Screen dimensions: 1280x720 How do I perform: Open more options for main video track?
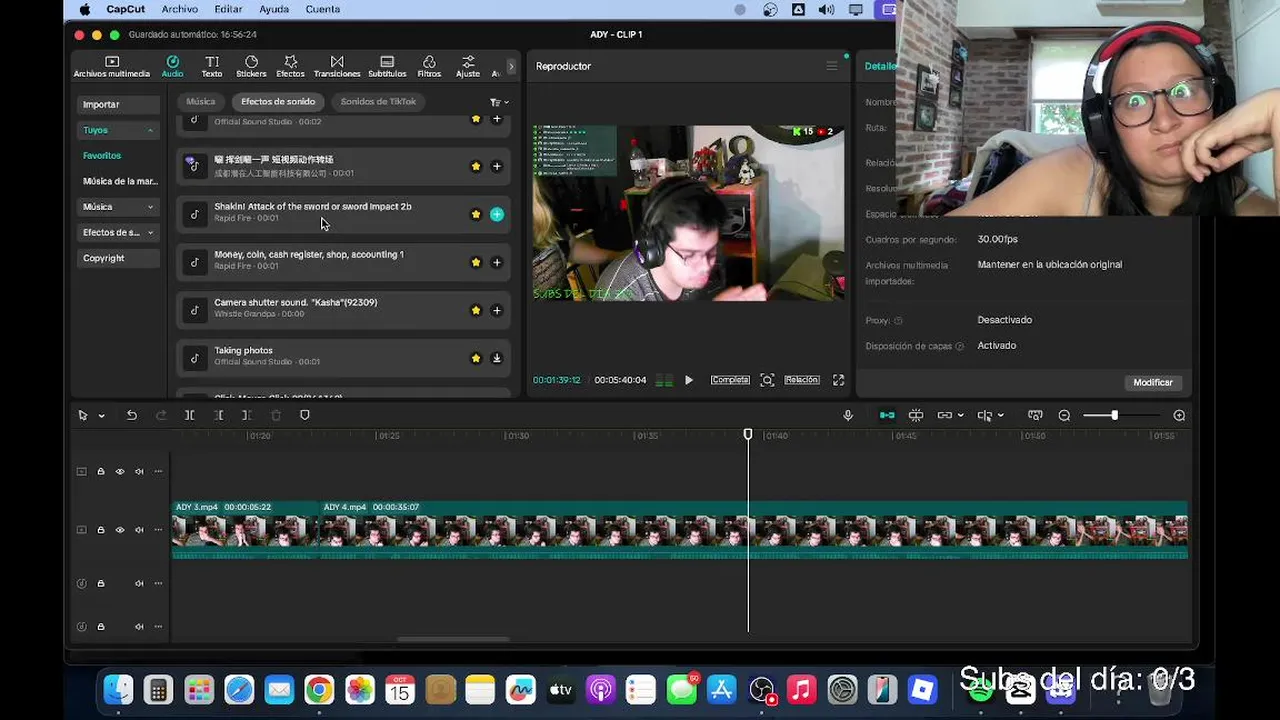point(158,530)
